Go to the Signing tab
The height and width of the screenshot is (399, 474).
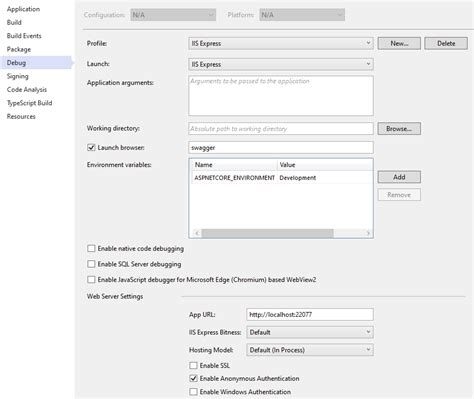[17, 76]
